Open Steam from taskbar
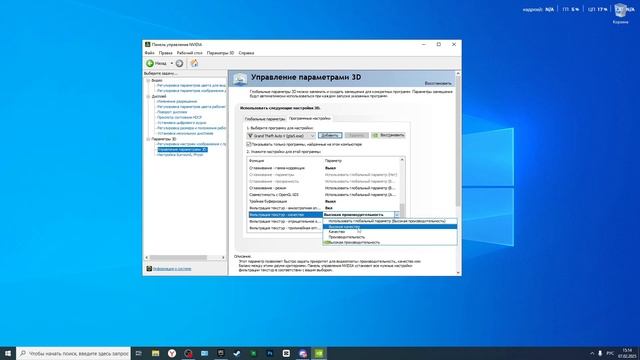The width and height of the screenshot is (640, 360). 237,353
